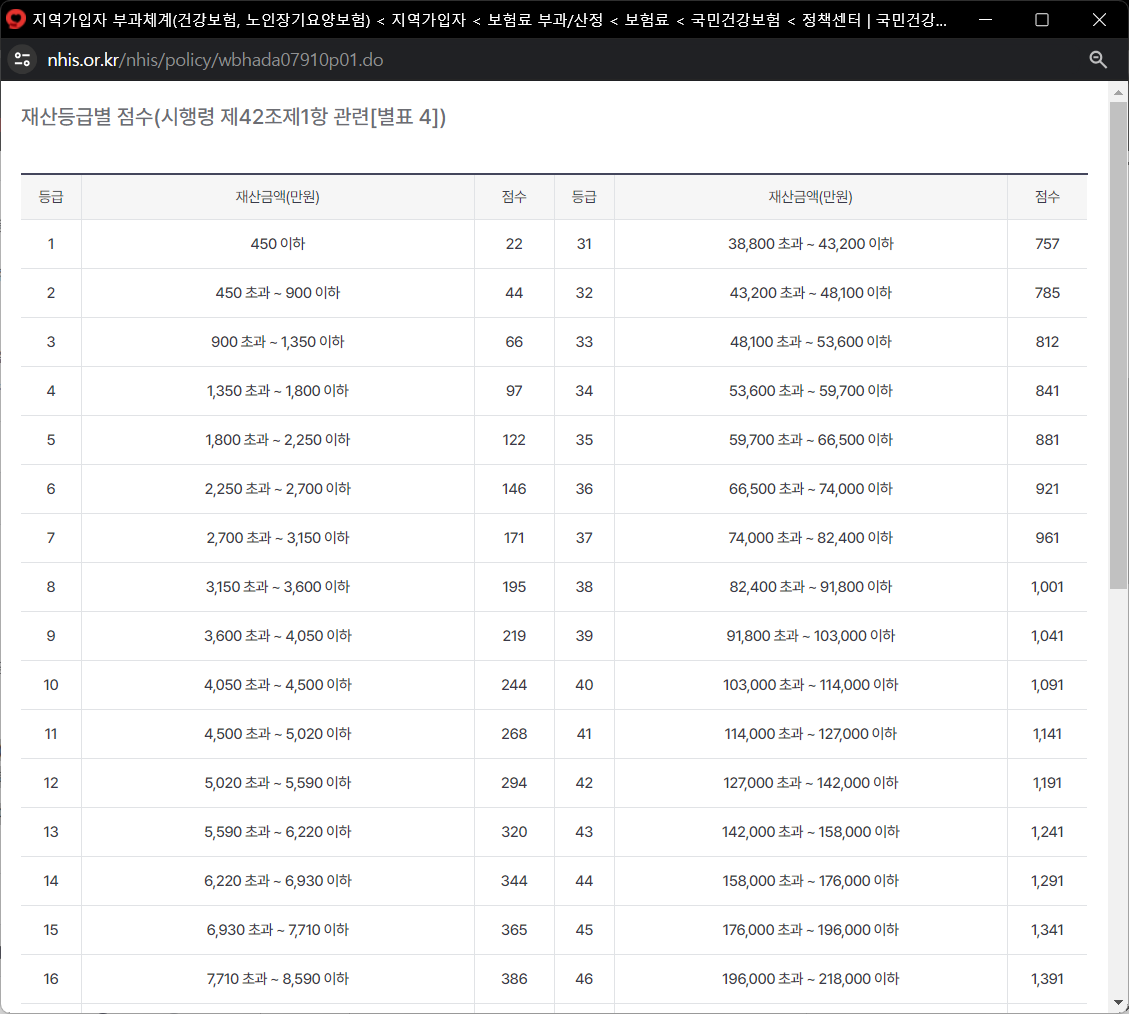Click score value '1,001' for grade 38
The width and height of the screenshot is (1129, 1014).
(1047, 587)
